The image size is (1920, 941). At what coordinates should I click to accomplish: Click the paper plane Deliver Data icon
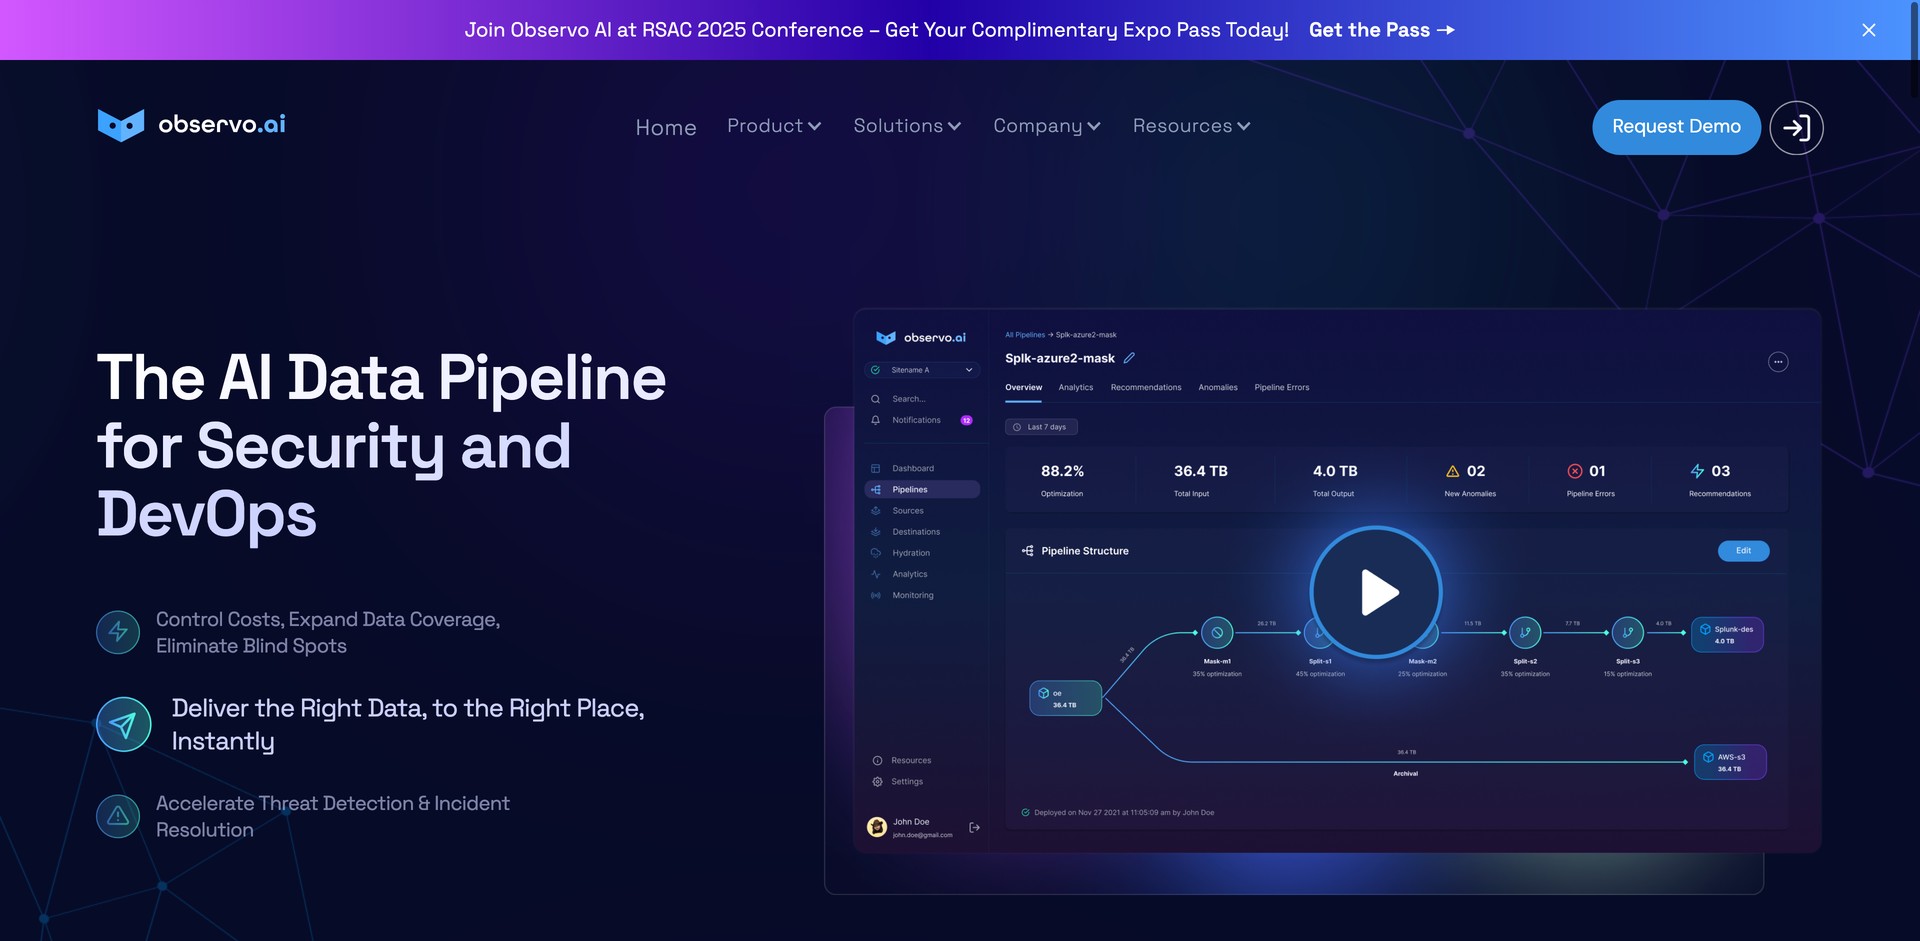124,724
